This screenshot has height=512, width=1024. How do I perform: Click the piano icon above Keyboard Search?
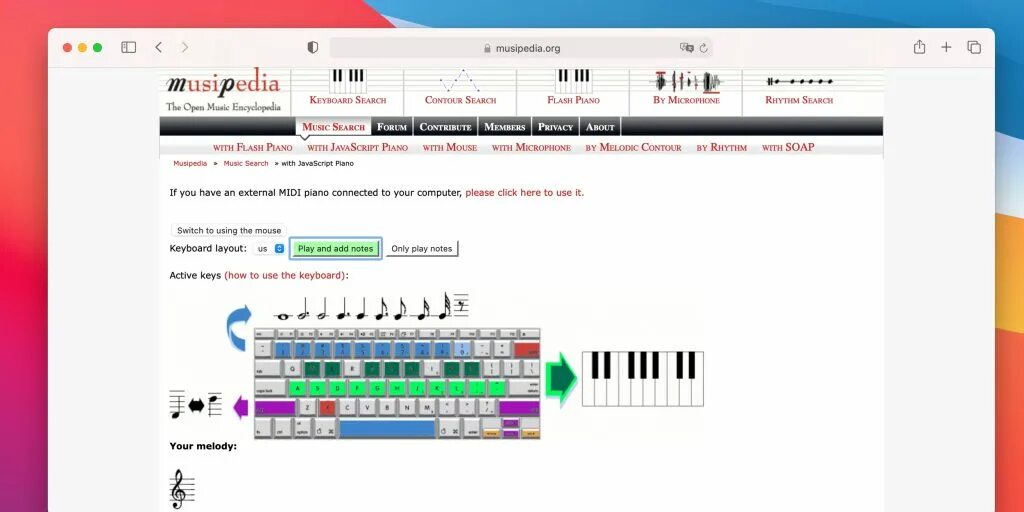point(347,82)
